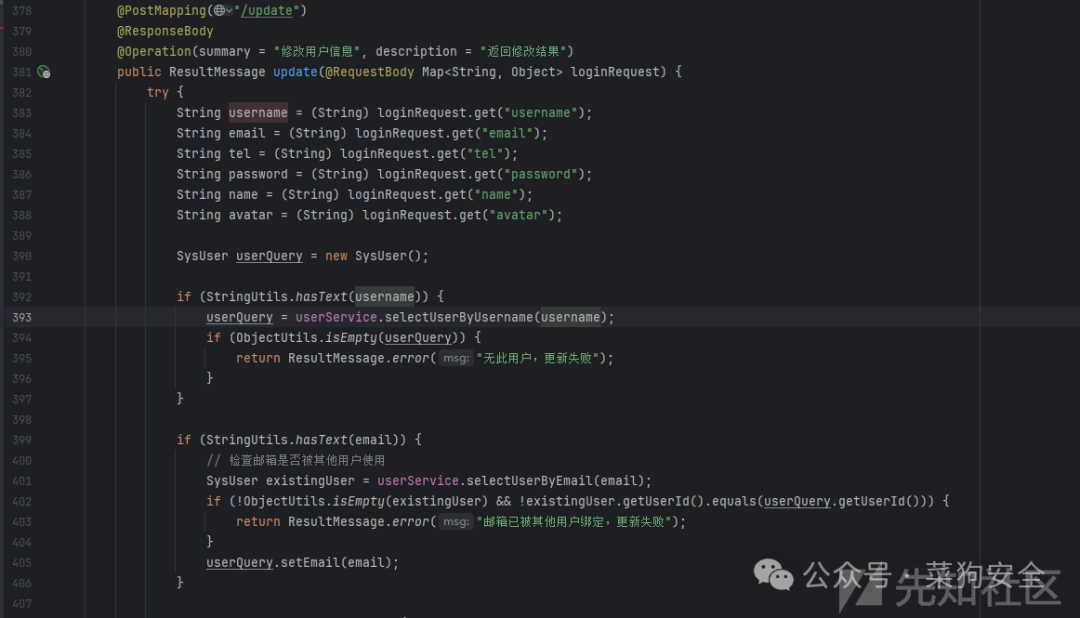Image resolution: width=1080 pixels, height=618 pixels.
Task: Click the highlighted username variable declaration
Action: tap(258, 112)
